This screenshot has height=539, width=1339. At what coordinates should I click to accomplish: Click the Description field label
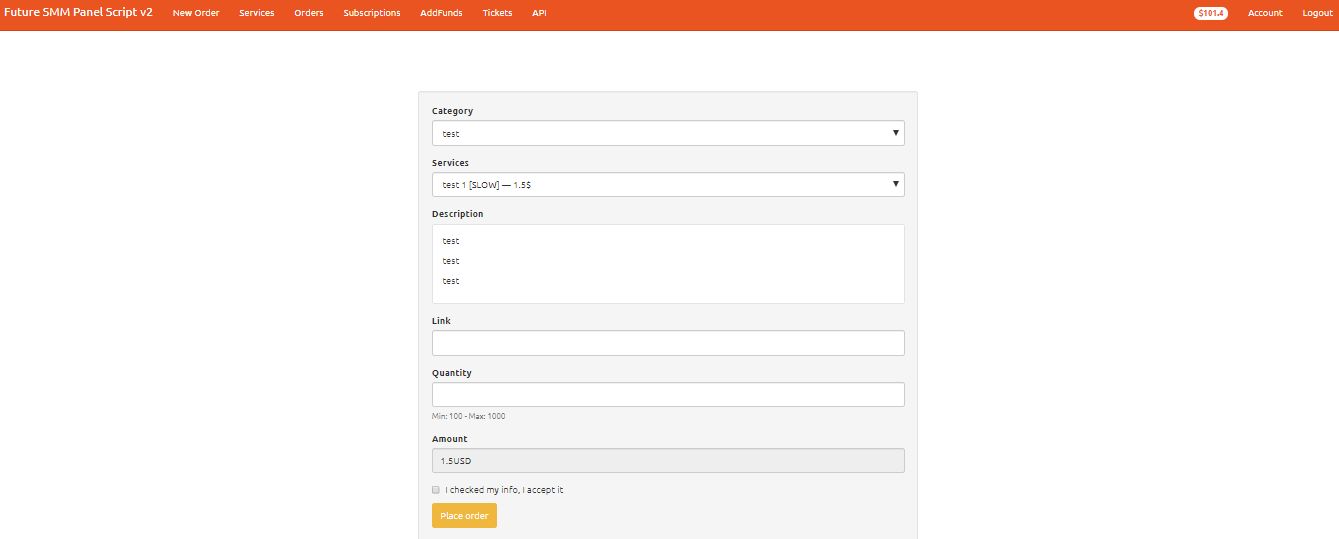(458, 214)
